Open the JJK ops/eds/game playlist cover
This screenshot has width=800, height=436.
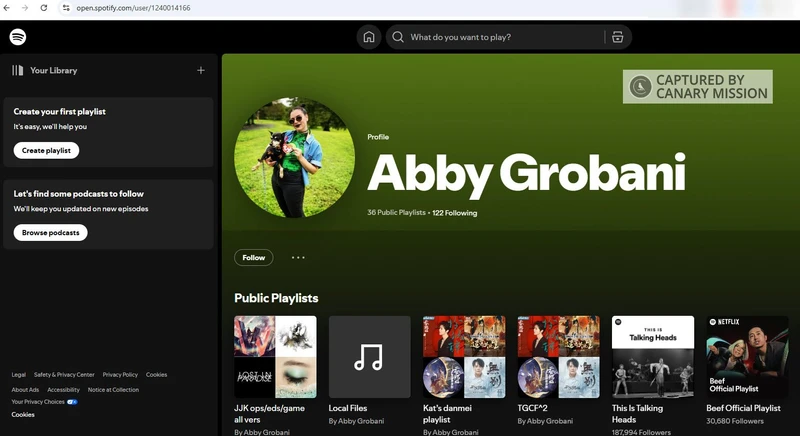point(275,357)
